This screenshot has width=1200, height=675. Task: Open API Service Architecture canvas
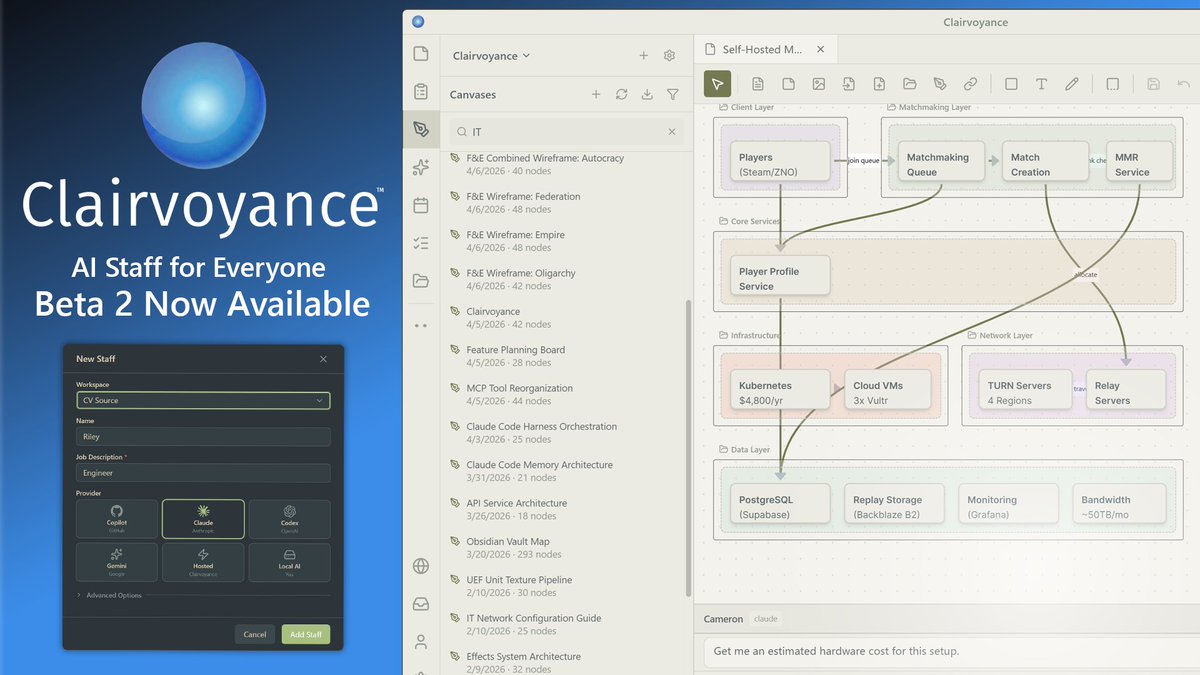566,509
